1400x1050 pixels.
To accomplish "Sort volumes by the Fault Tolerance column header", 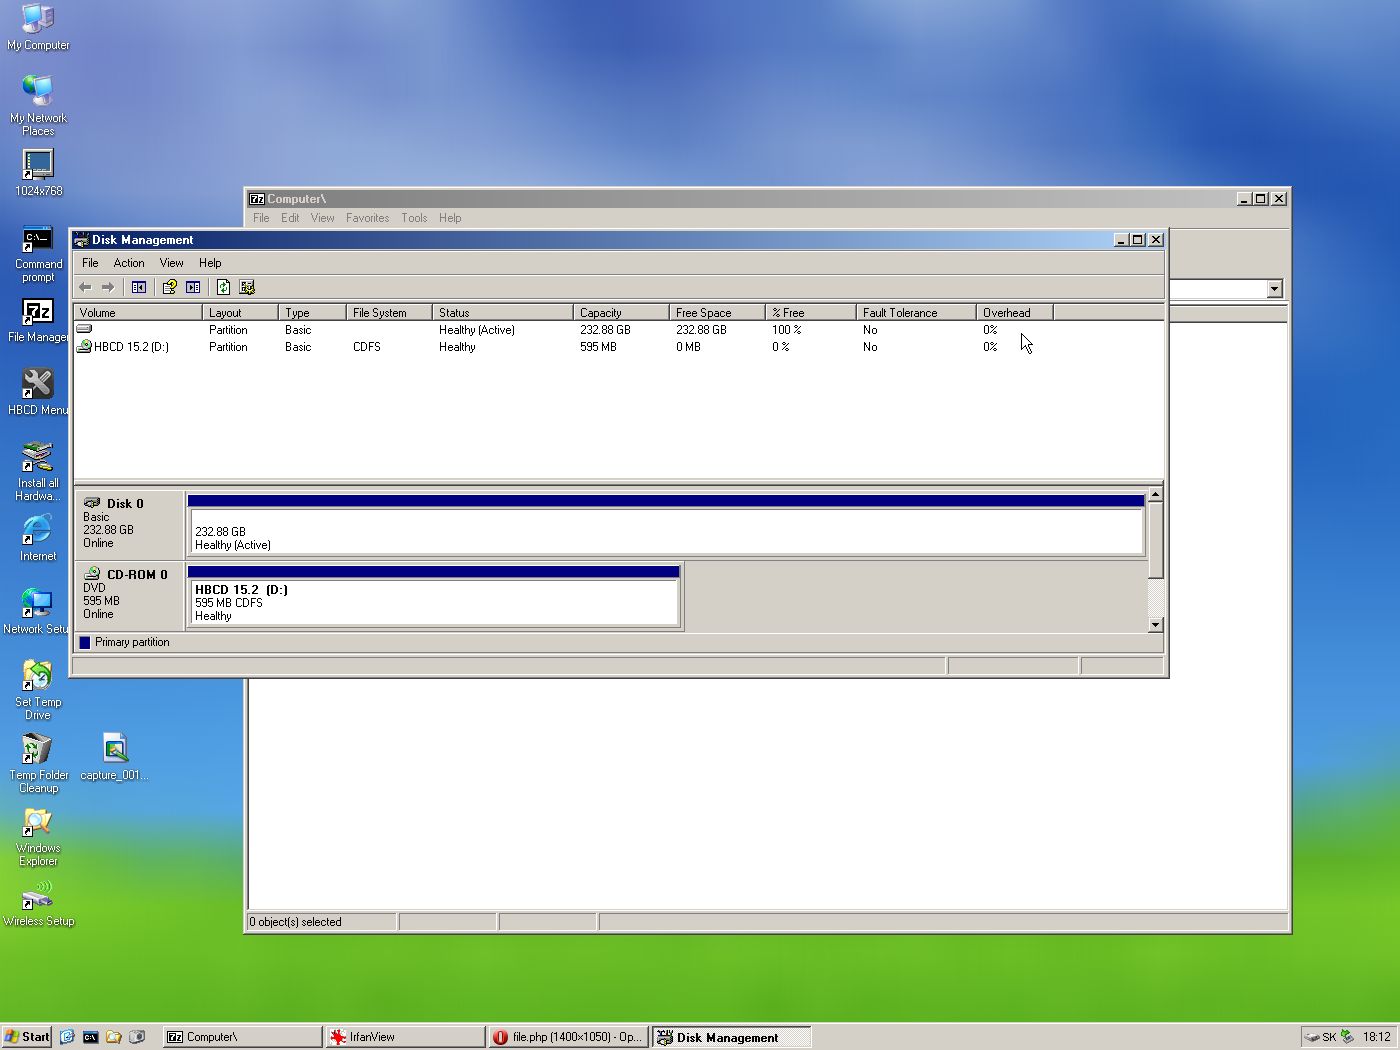I will (916, 313).
